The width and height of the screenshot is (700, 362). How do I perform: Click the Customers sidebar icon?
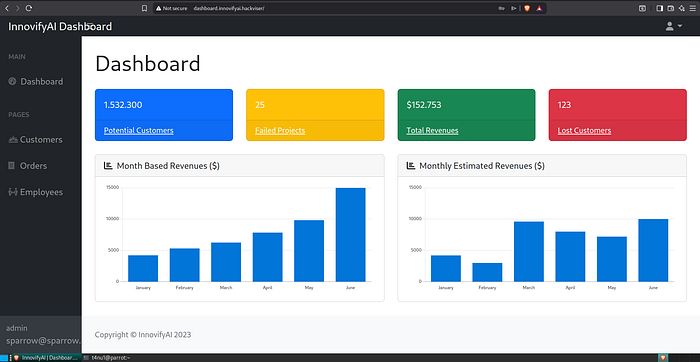[x=13, y=140]
